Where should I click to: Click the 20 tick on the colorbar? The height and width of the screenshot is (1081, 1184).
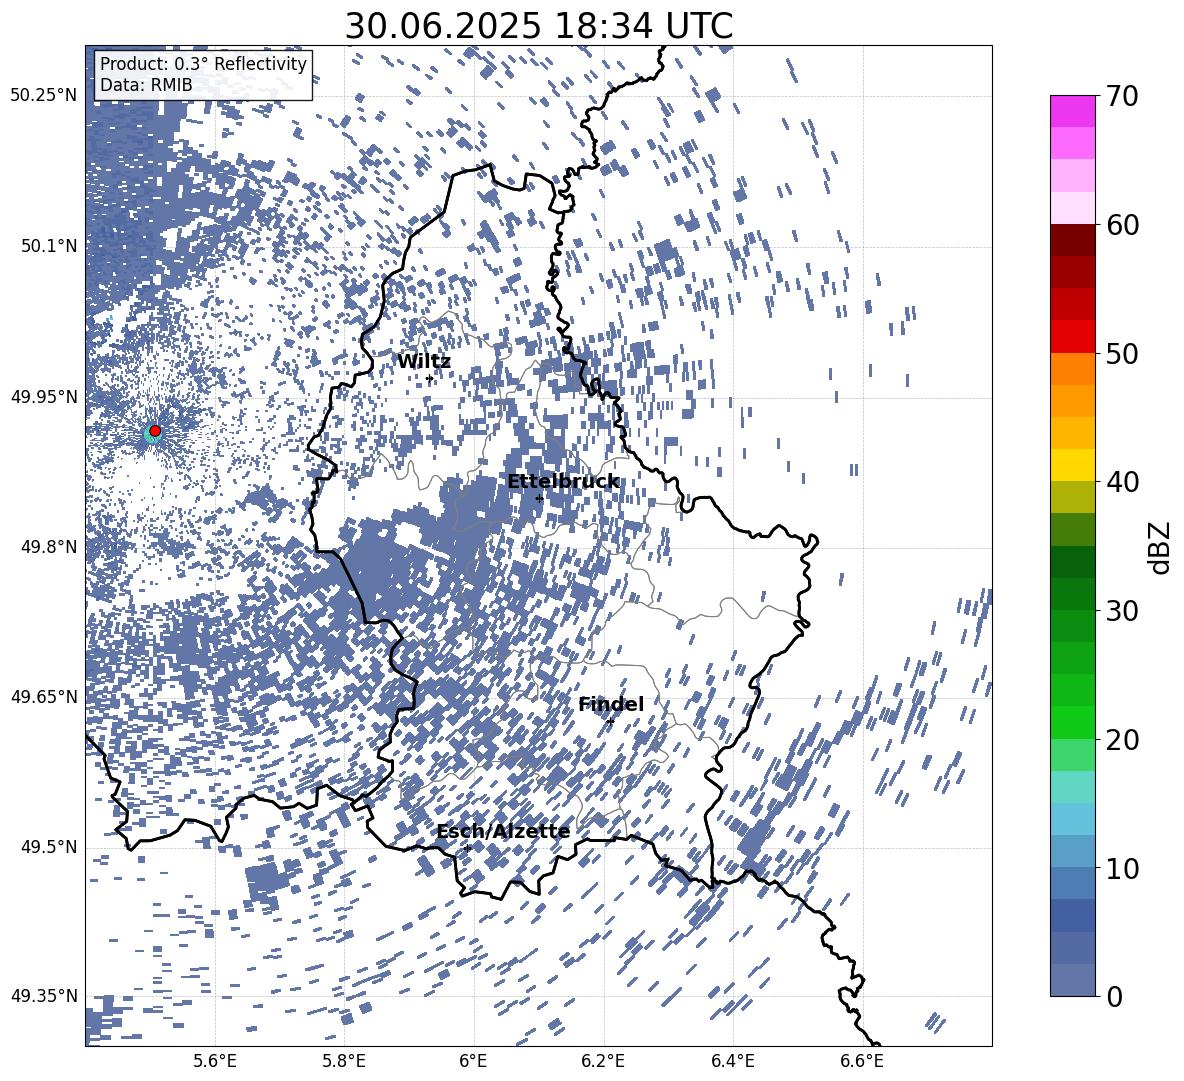[x=1122, y=740]
